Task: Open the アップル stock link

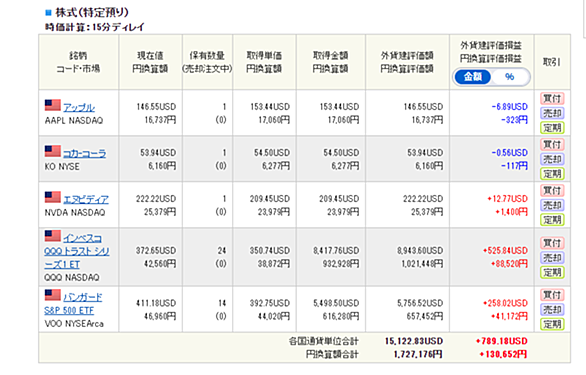Action: pyautogui.click(x=79, y=108)
